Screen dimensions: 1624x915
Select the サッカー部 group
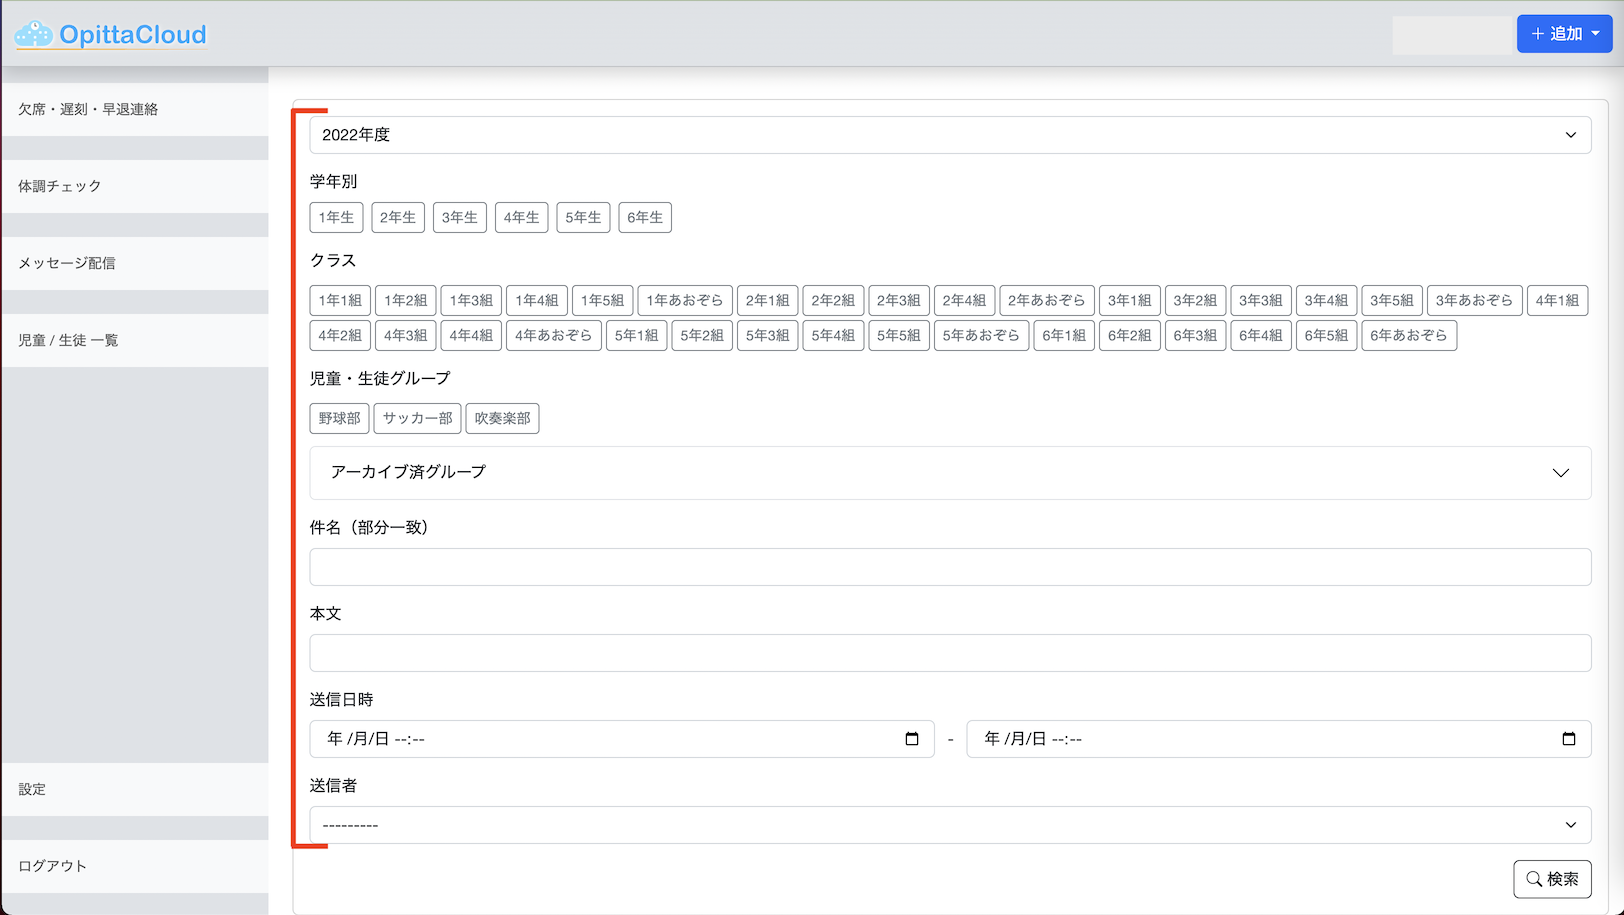point(418,418)
